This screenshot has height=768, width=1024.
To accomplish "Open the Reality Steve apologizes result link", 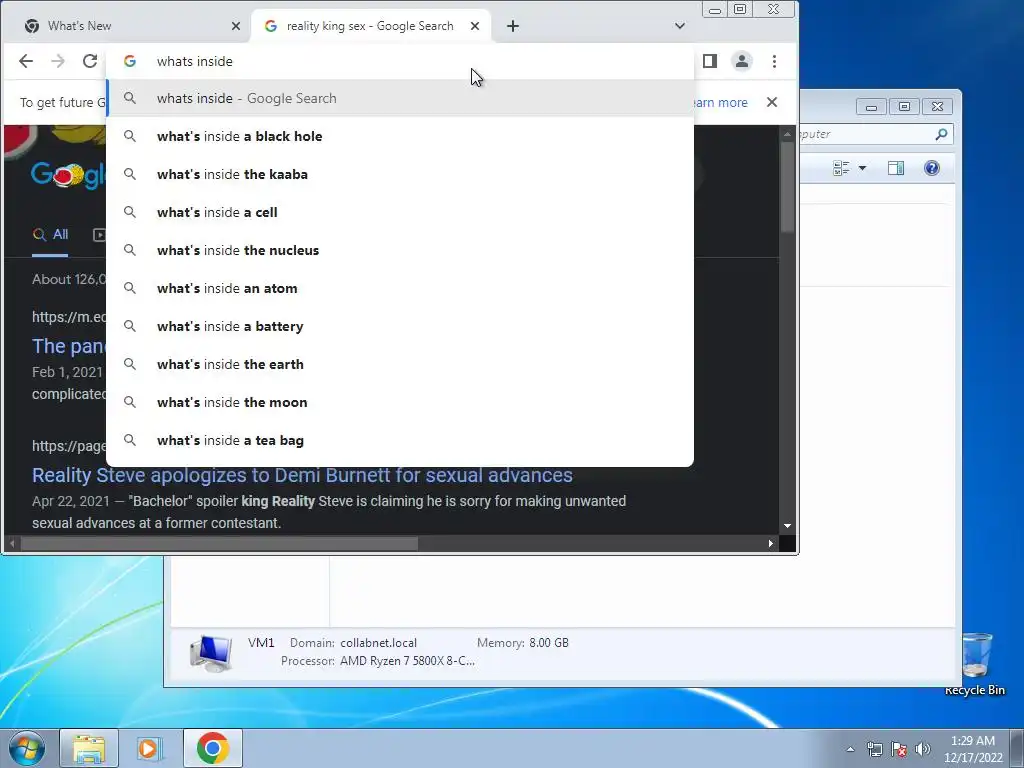I will point(302,475).
